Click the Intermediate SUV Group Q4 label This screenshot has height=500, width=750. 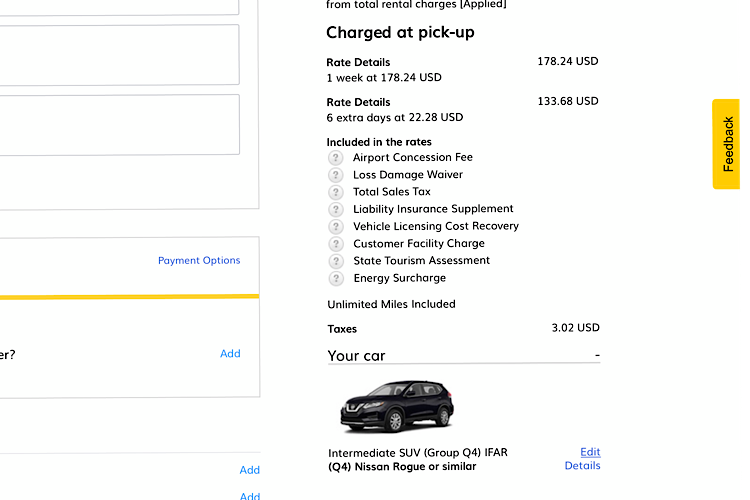[417, 453]
